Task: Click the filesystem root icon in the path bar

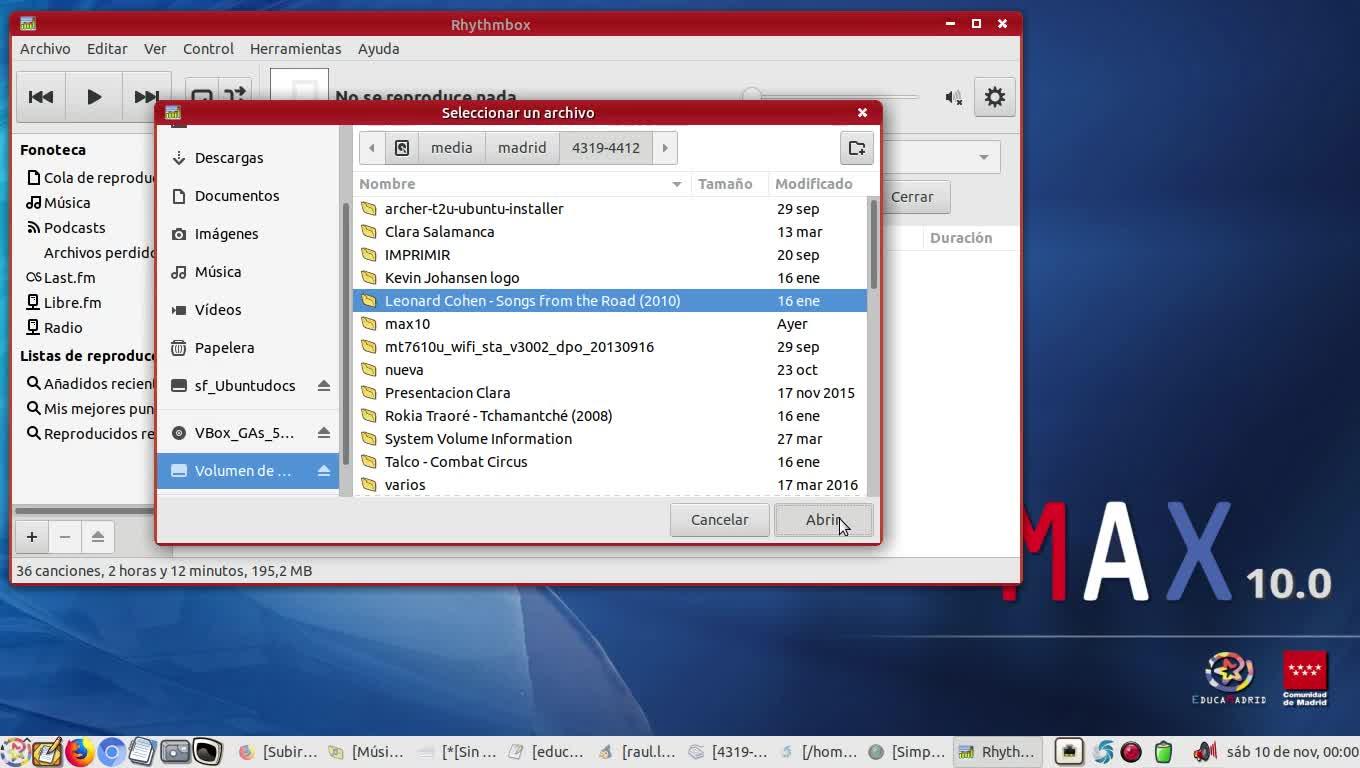Action: pos(402,148)
